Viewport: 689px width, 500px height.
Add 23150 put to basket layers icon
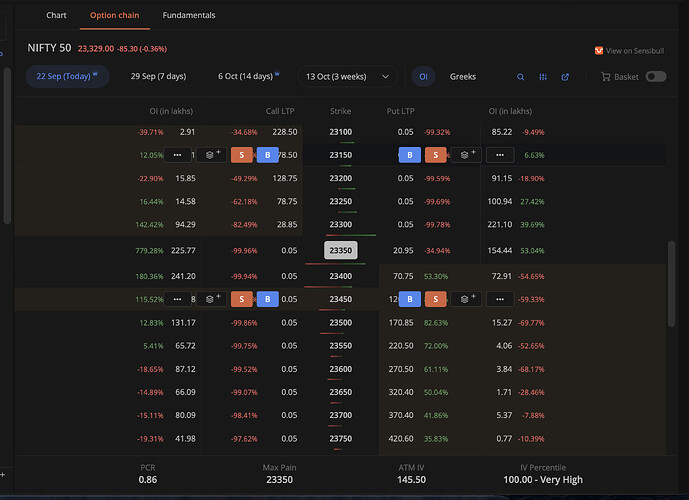(x=466, y=155)
